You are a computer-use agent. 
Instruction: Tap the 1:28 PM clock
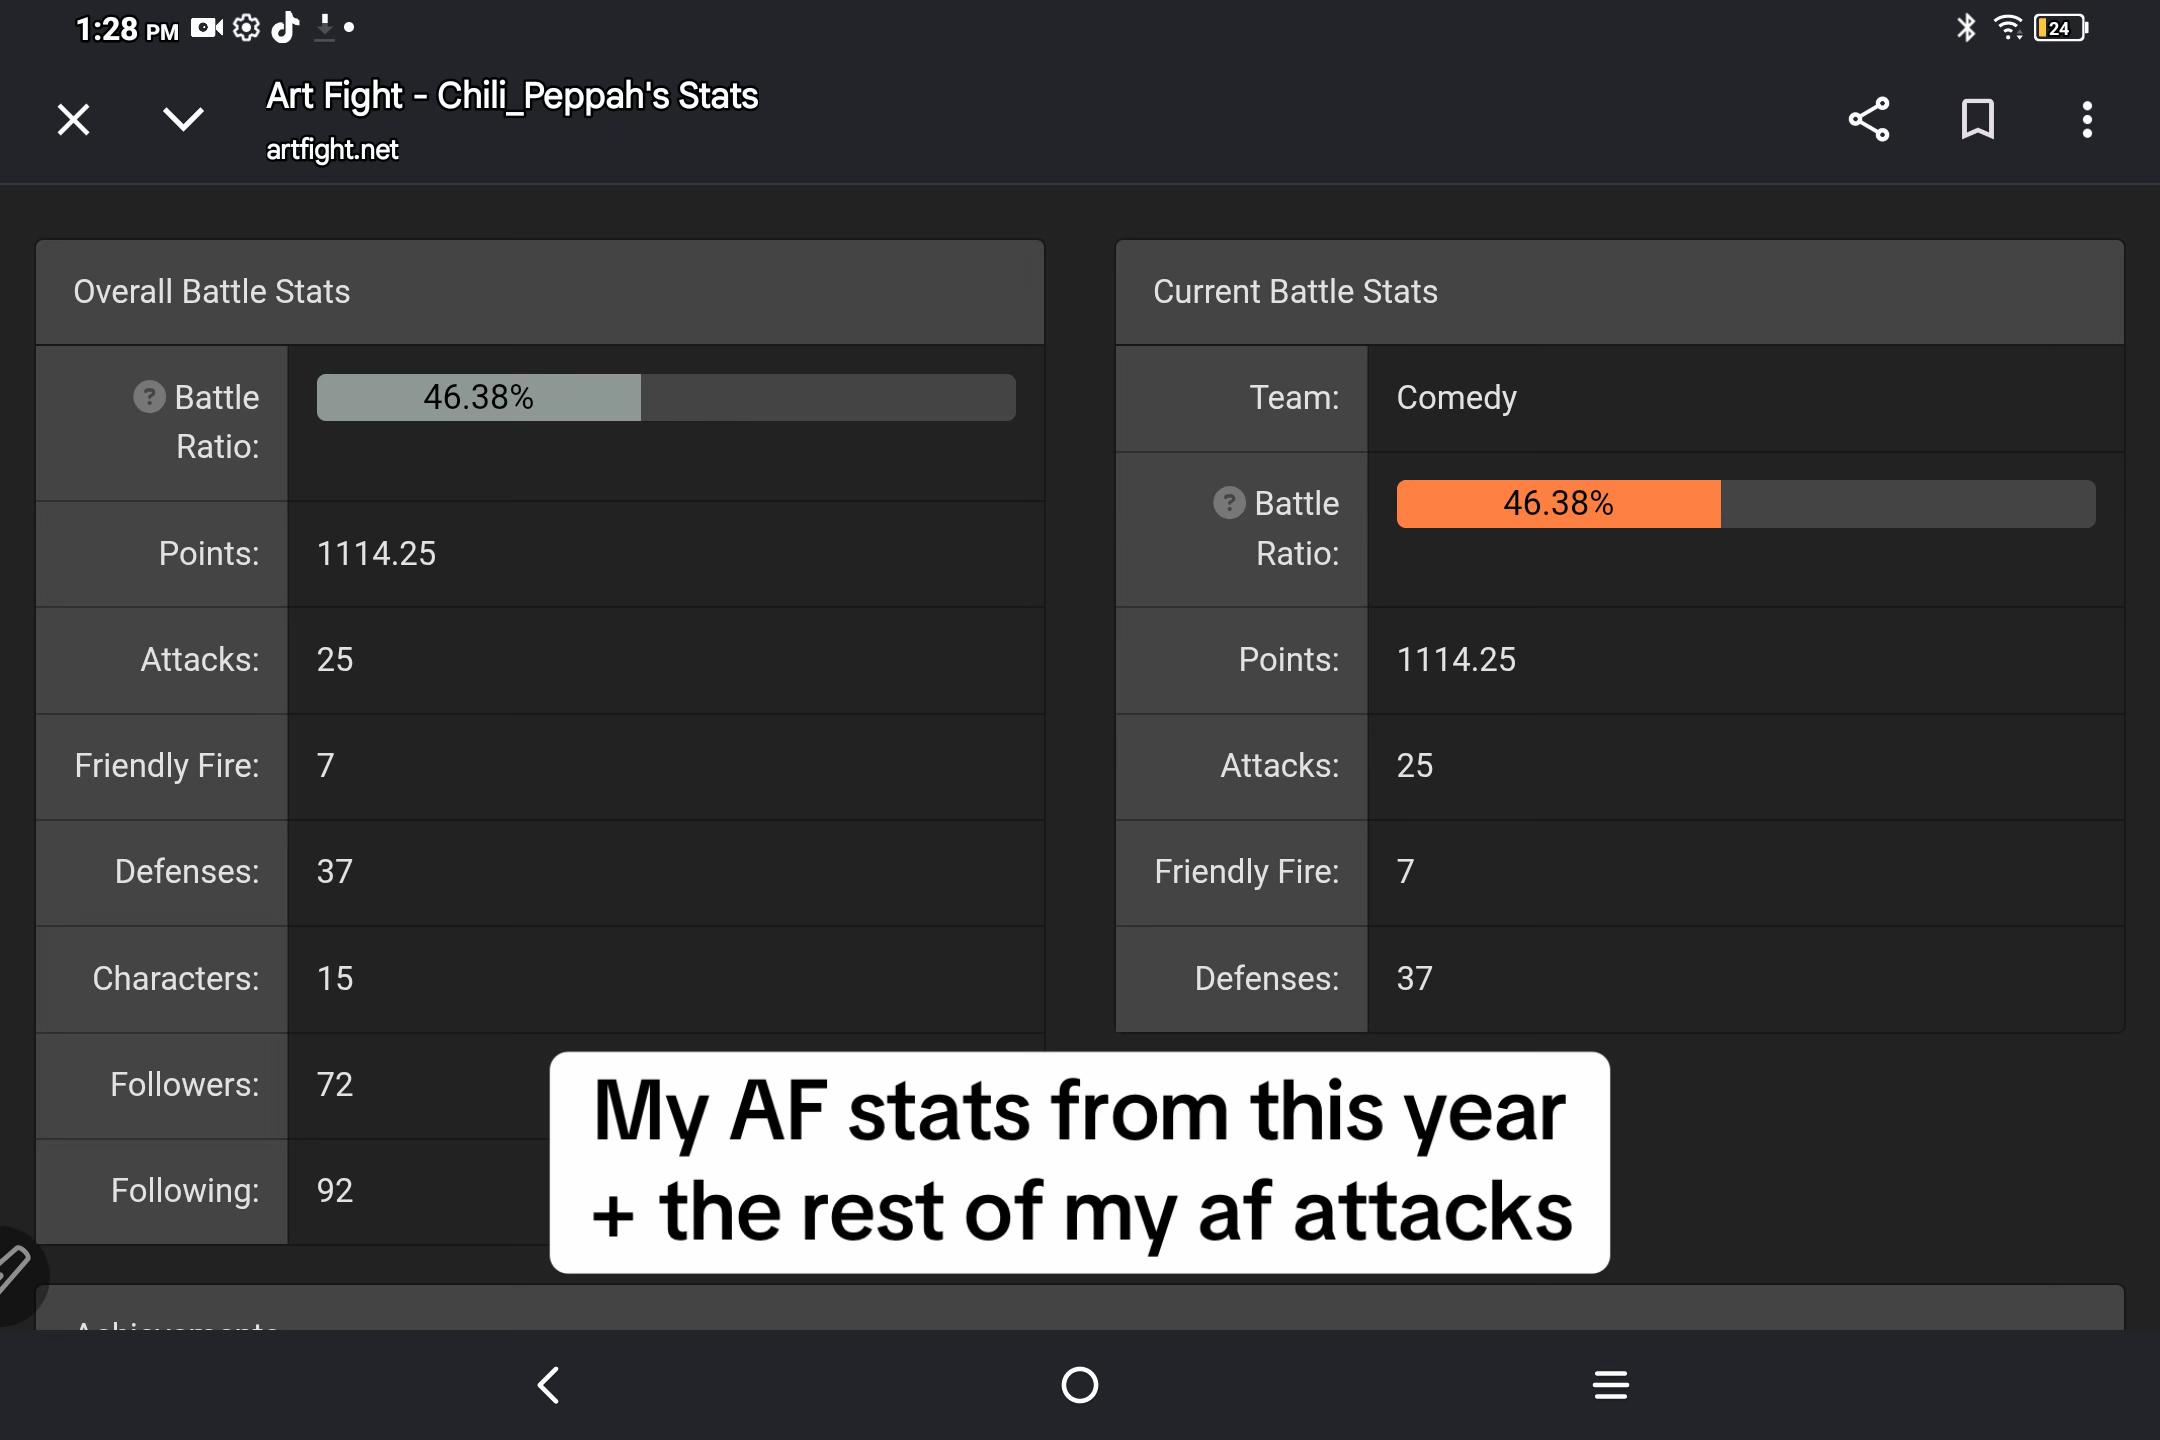click(127, 29)
